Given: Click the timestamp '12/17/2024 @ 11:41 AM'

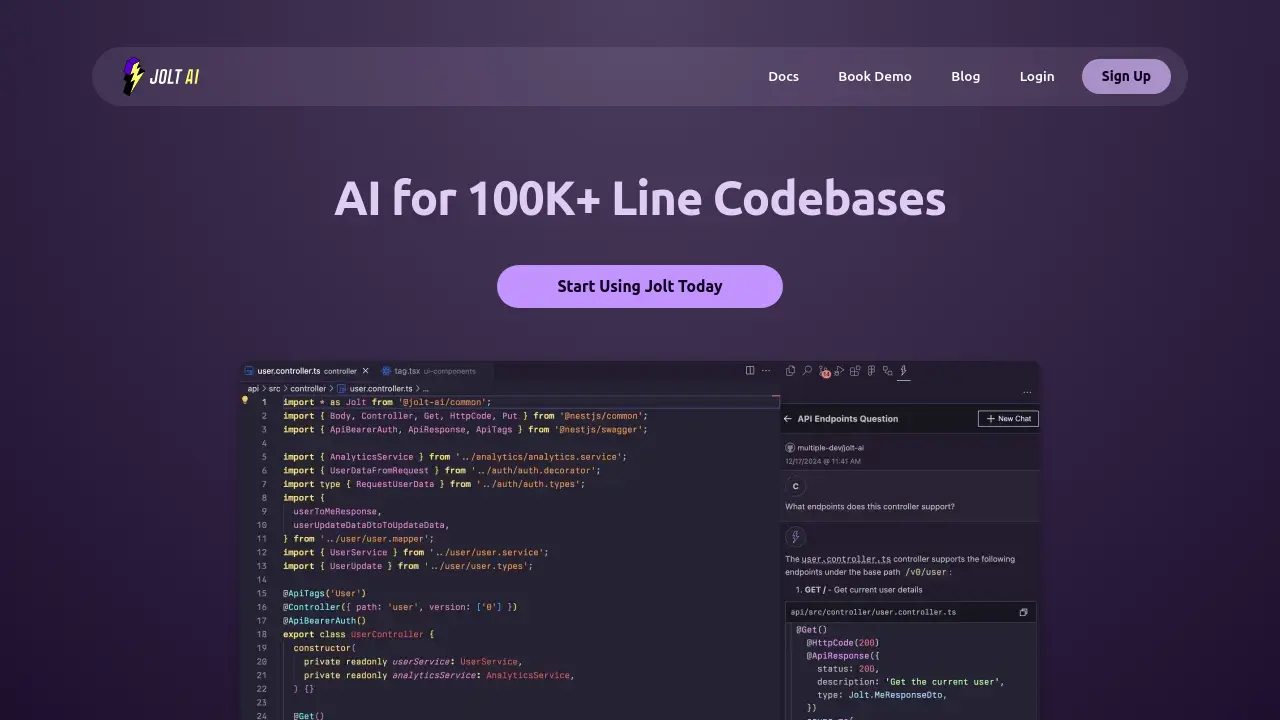Looking at the screenshot, I should click(823, 461).
